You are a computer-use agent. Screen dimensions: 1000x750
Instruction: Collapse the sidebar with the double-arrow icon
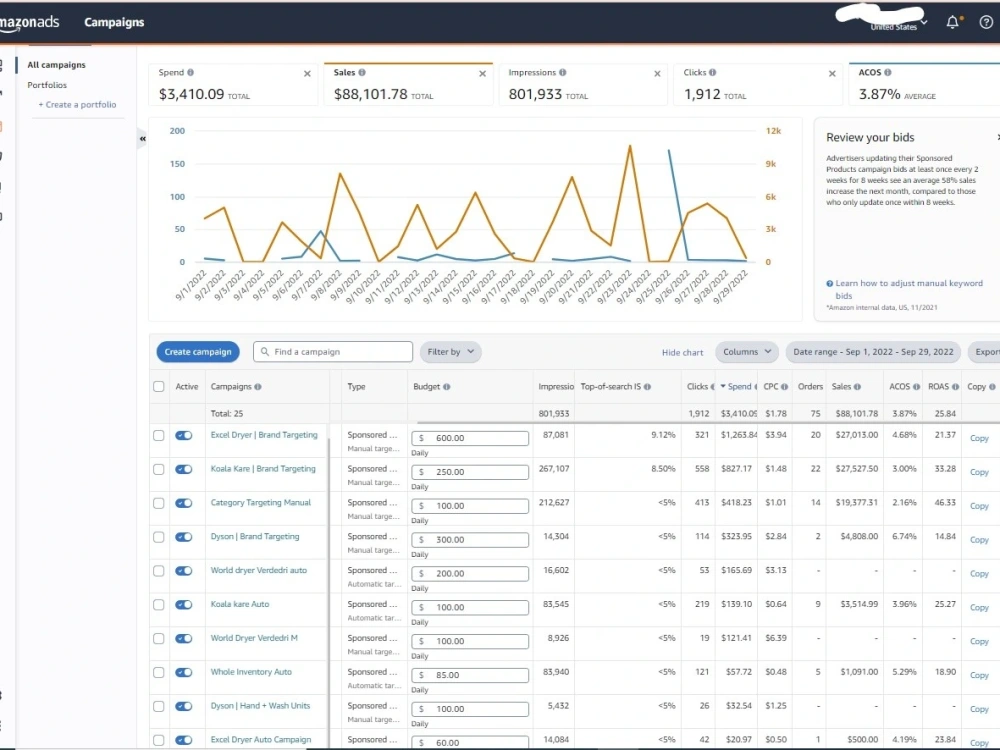tap(142, 138)
